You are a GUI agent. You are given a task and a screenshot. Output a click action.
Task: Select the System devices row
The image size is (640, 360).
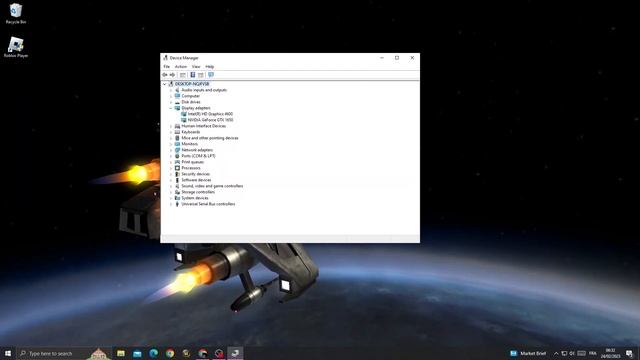click(x=195, y=198)
